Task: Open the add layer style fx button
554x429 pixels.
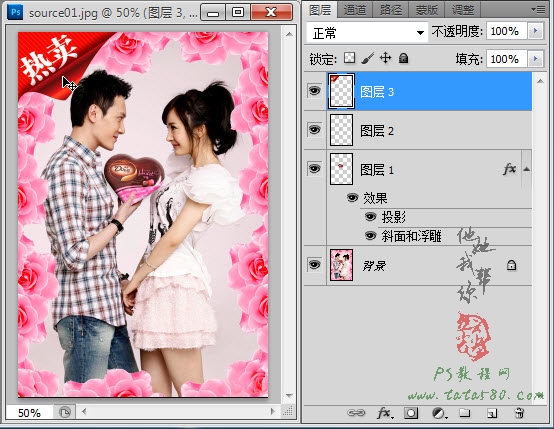Action: 385,413
